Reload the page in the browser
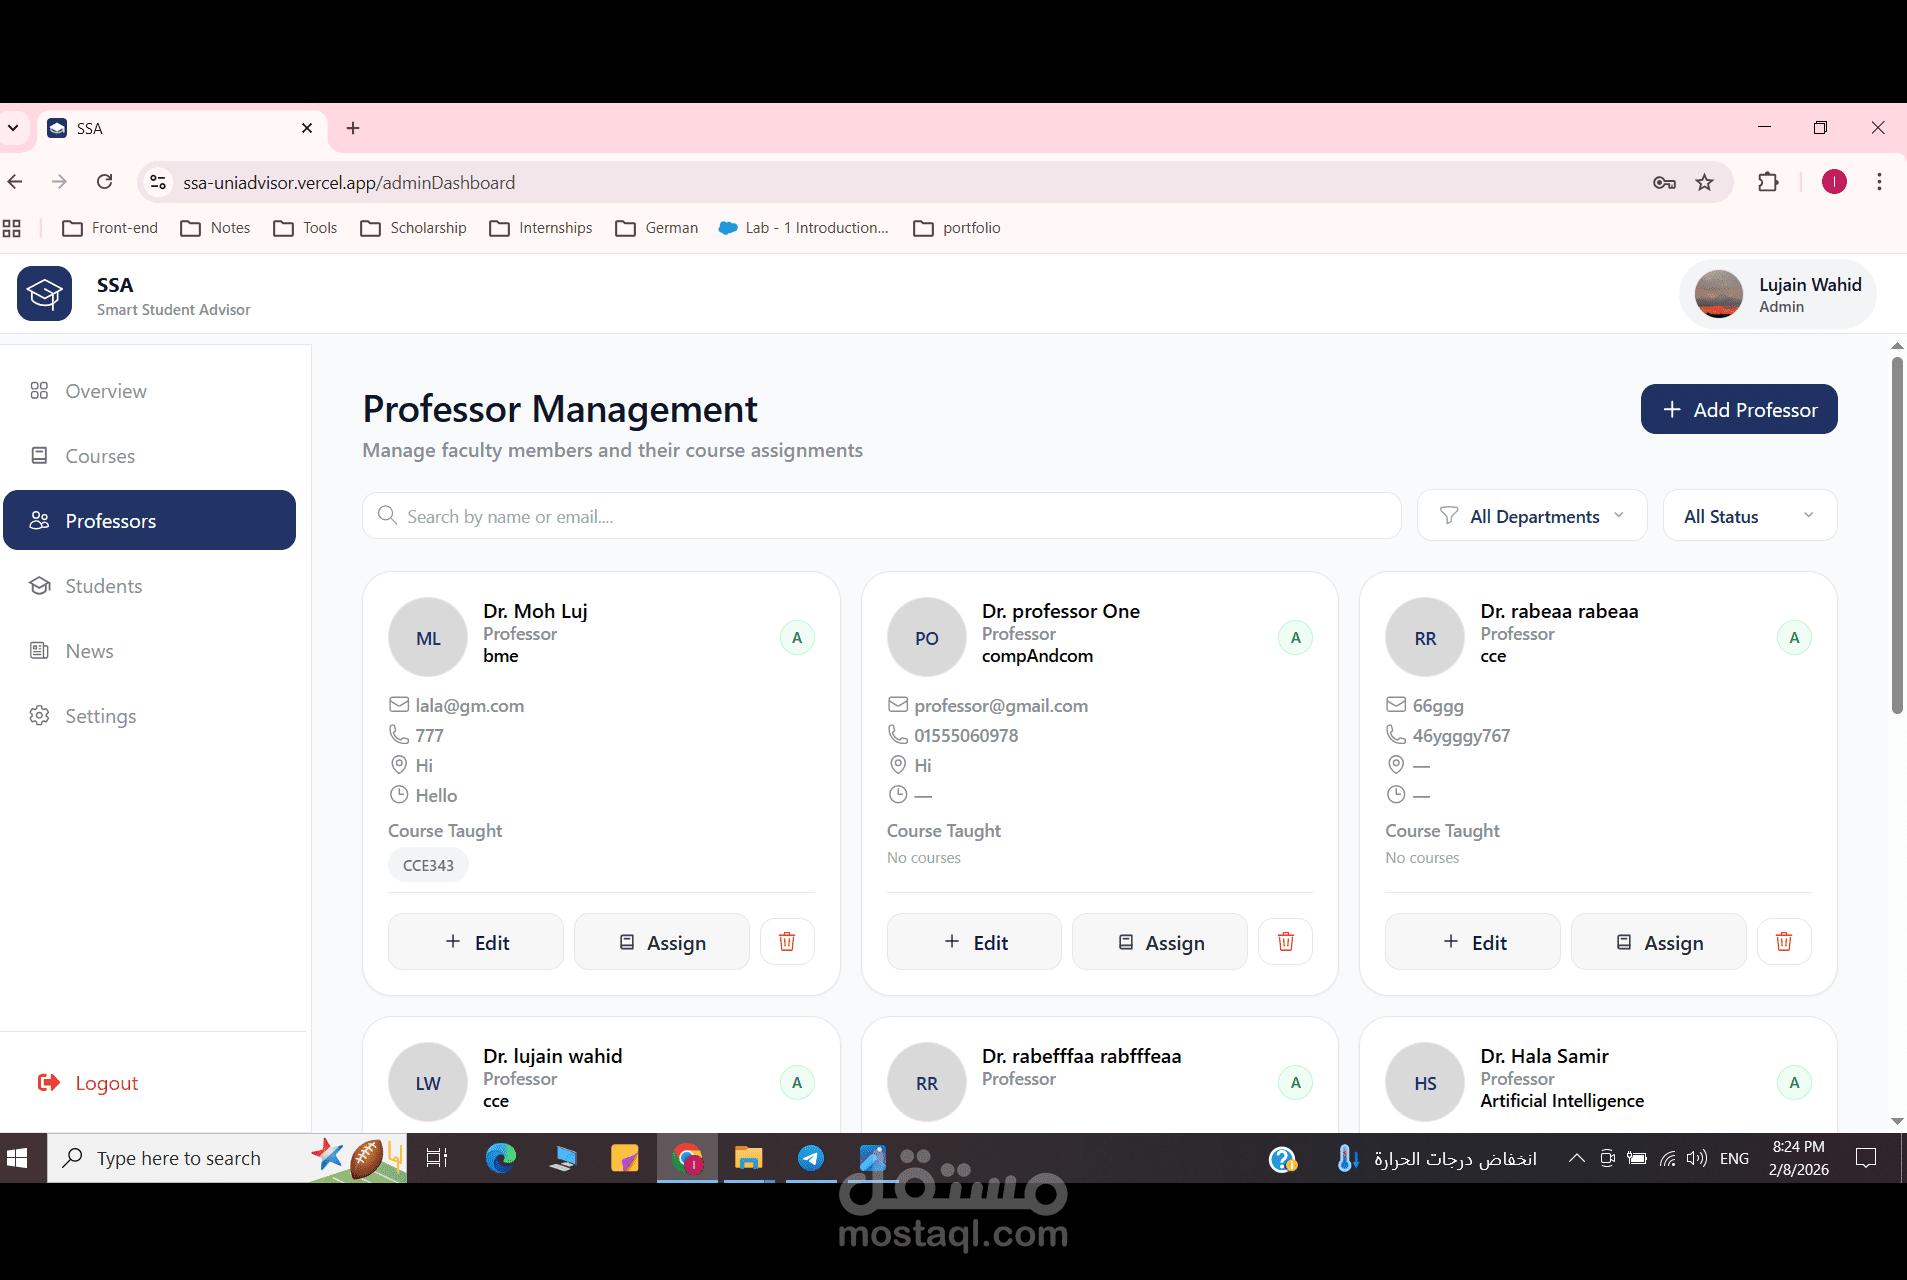This screenshot has width=1907, height=1280. pos(104,182)
